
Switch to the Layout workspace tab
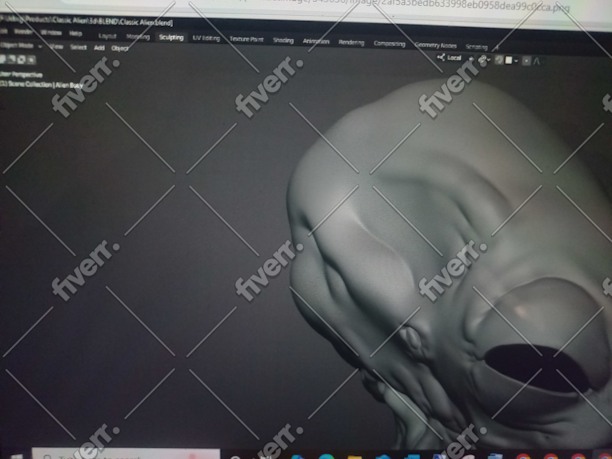pos(107,36)
